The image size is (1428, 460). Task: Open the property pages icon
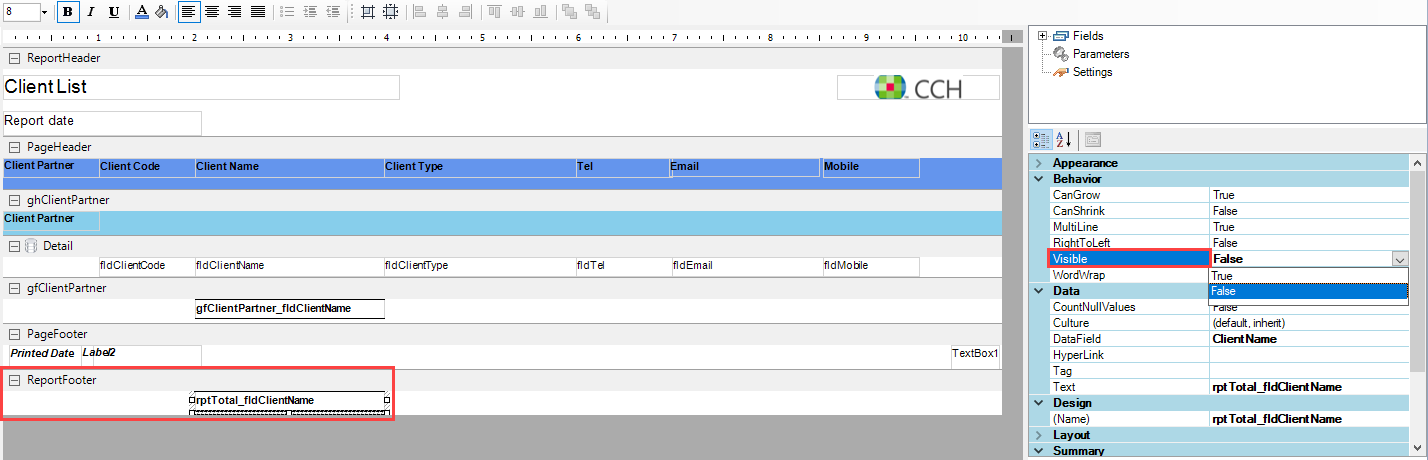point(1092,139)
